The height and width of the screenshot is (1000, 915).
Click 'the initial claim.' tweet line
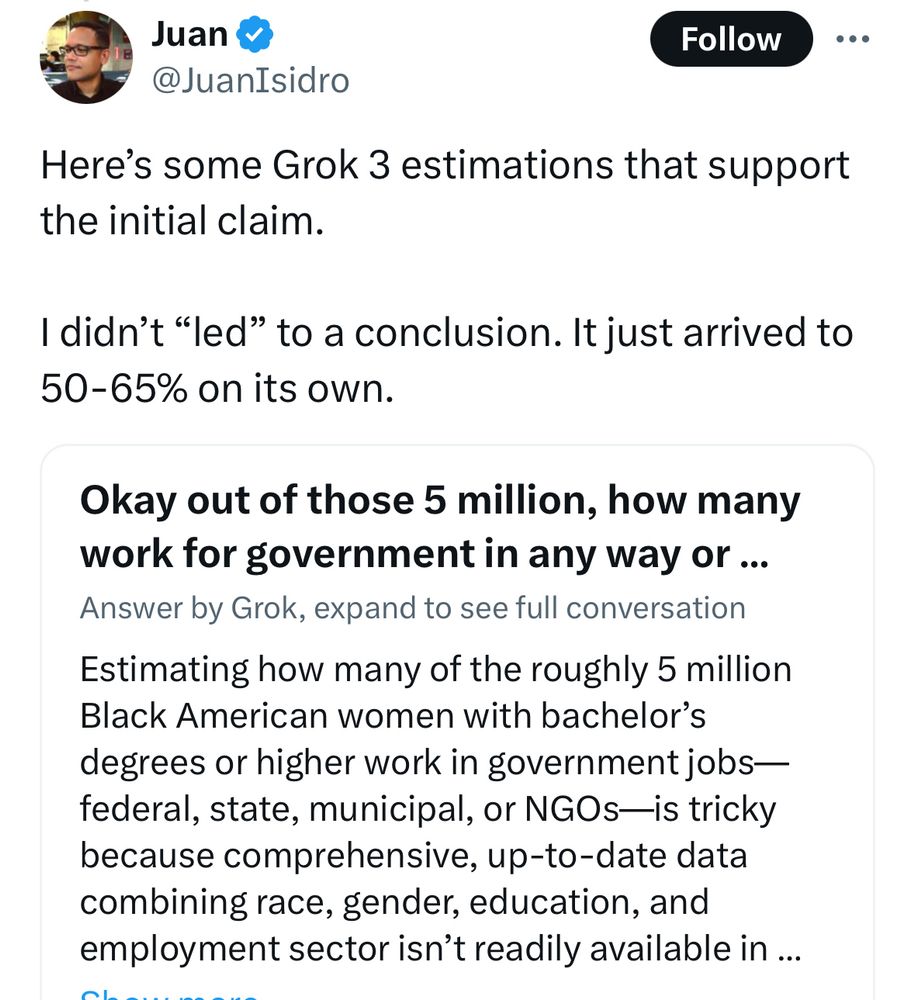click(x=182, y=221)
